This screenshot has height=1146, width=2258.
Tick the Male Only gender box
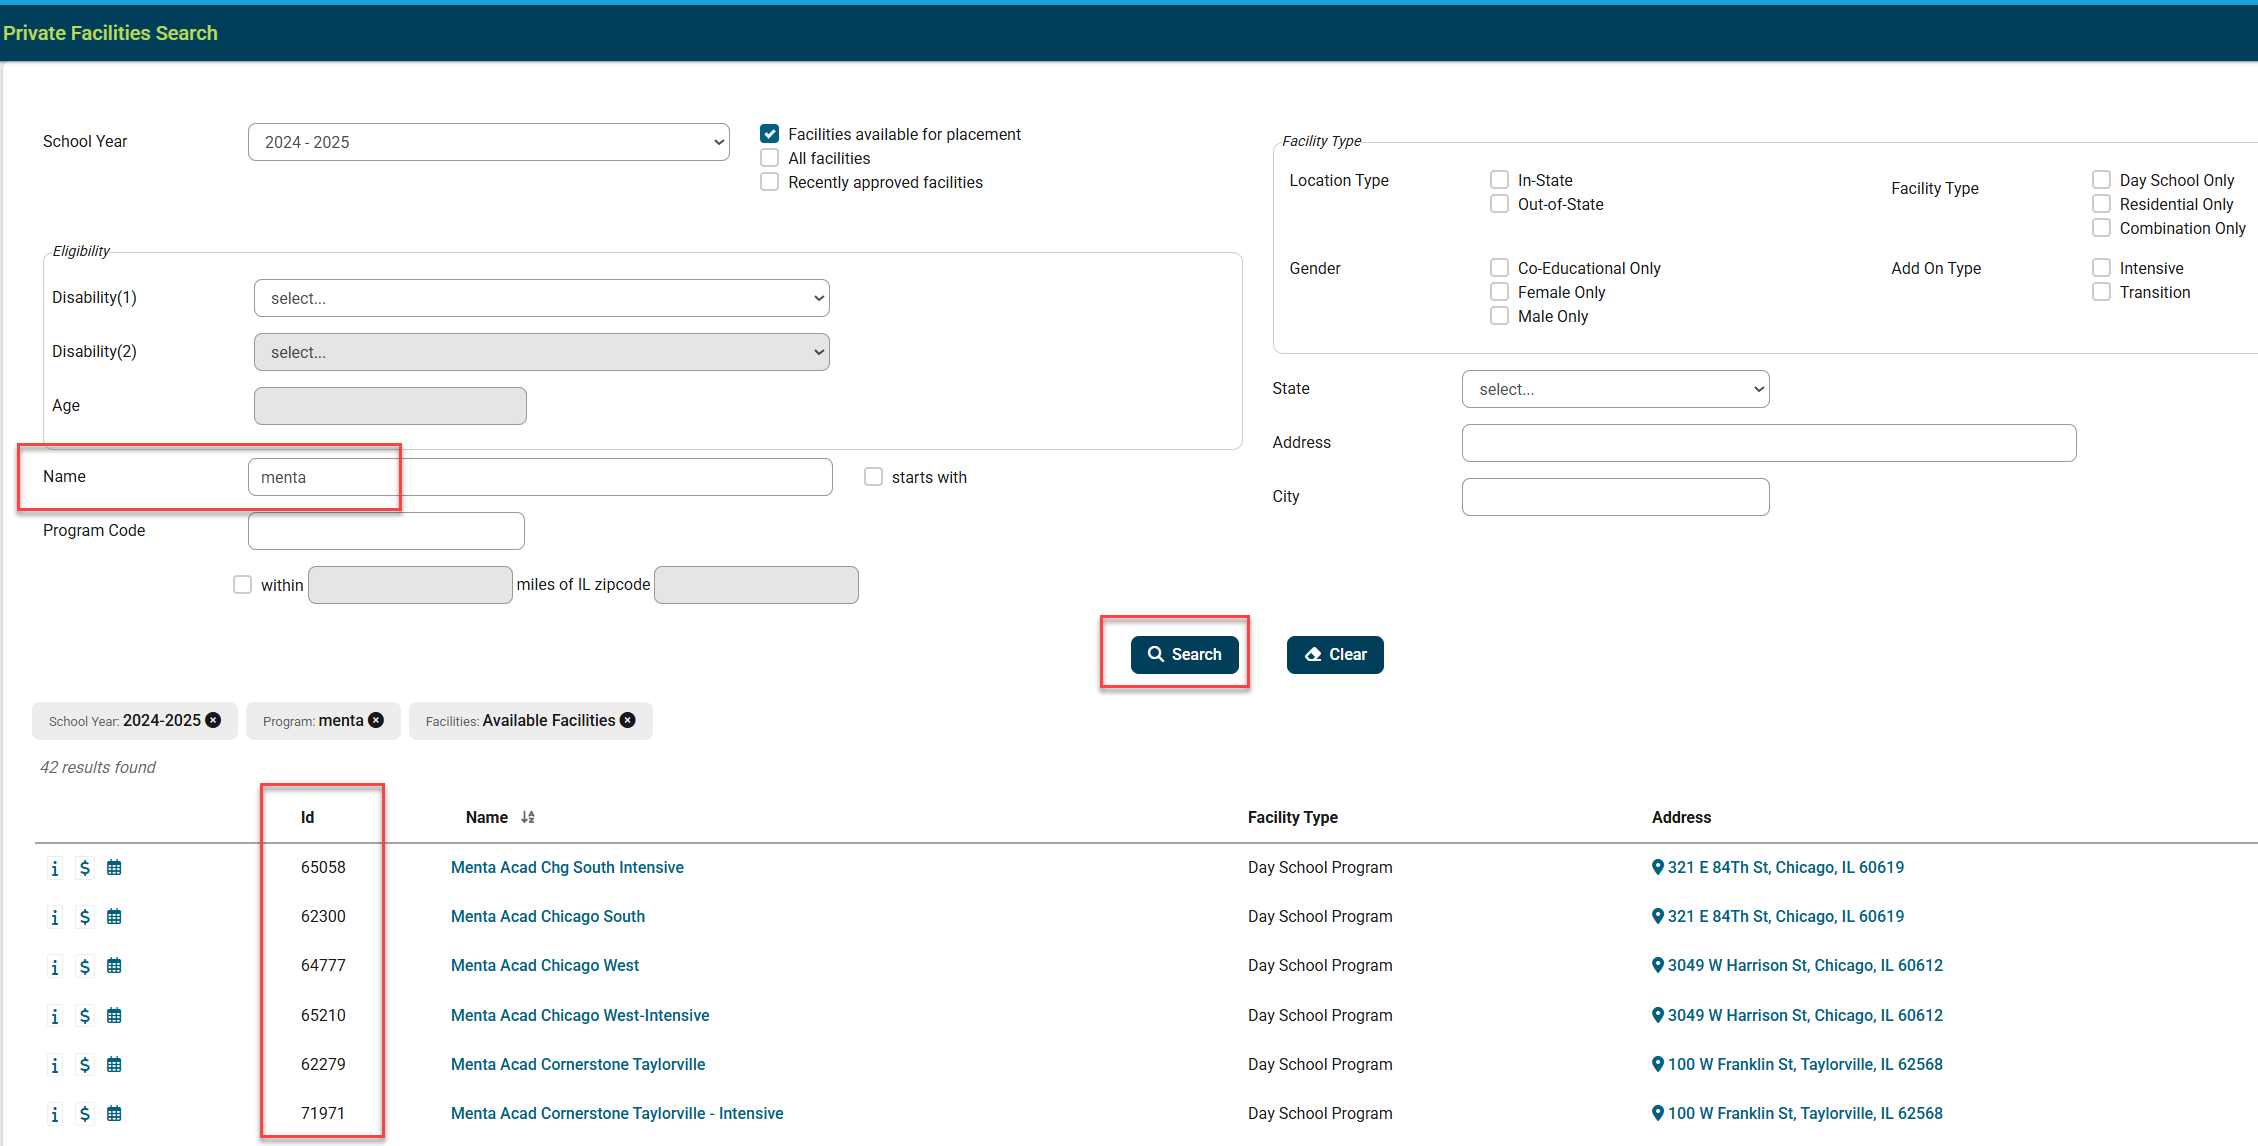click(x=1500, y=316)
